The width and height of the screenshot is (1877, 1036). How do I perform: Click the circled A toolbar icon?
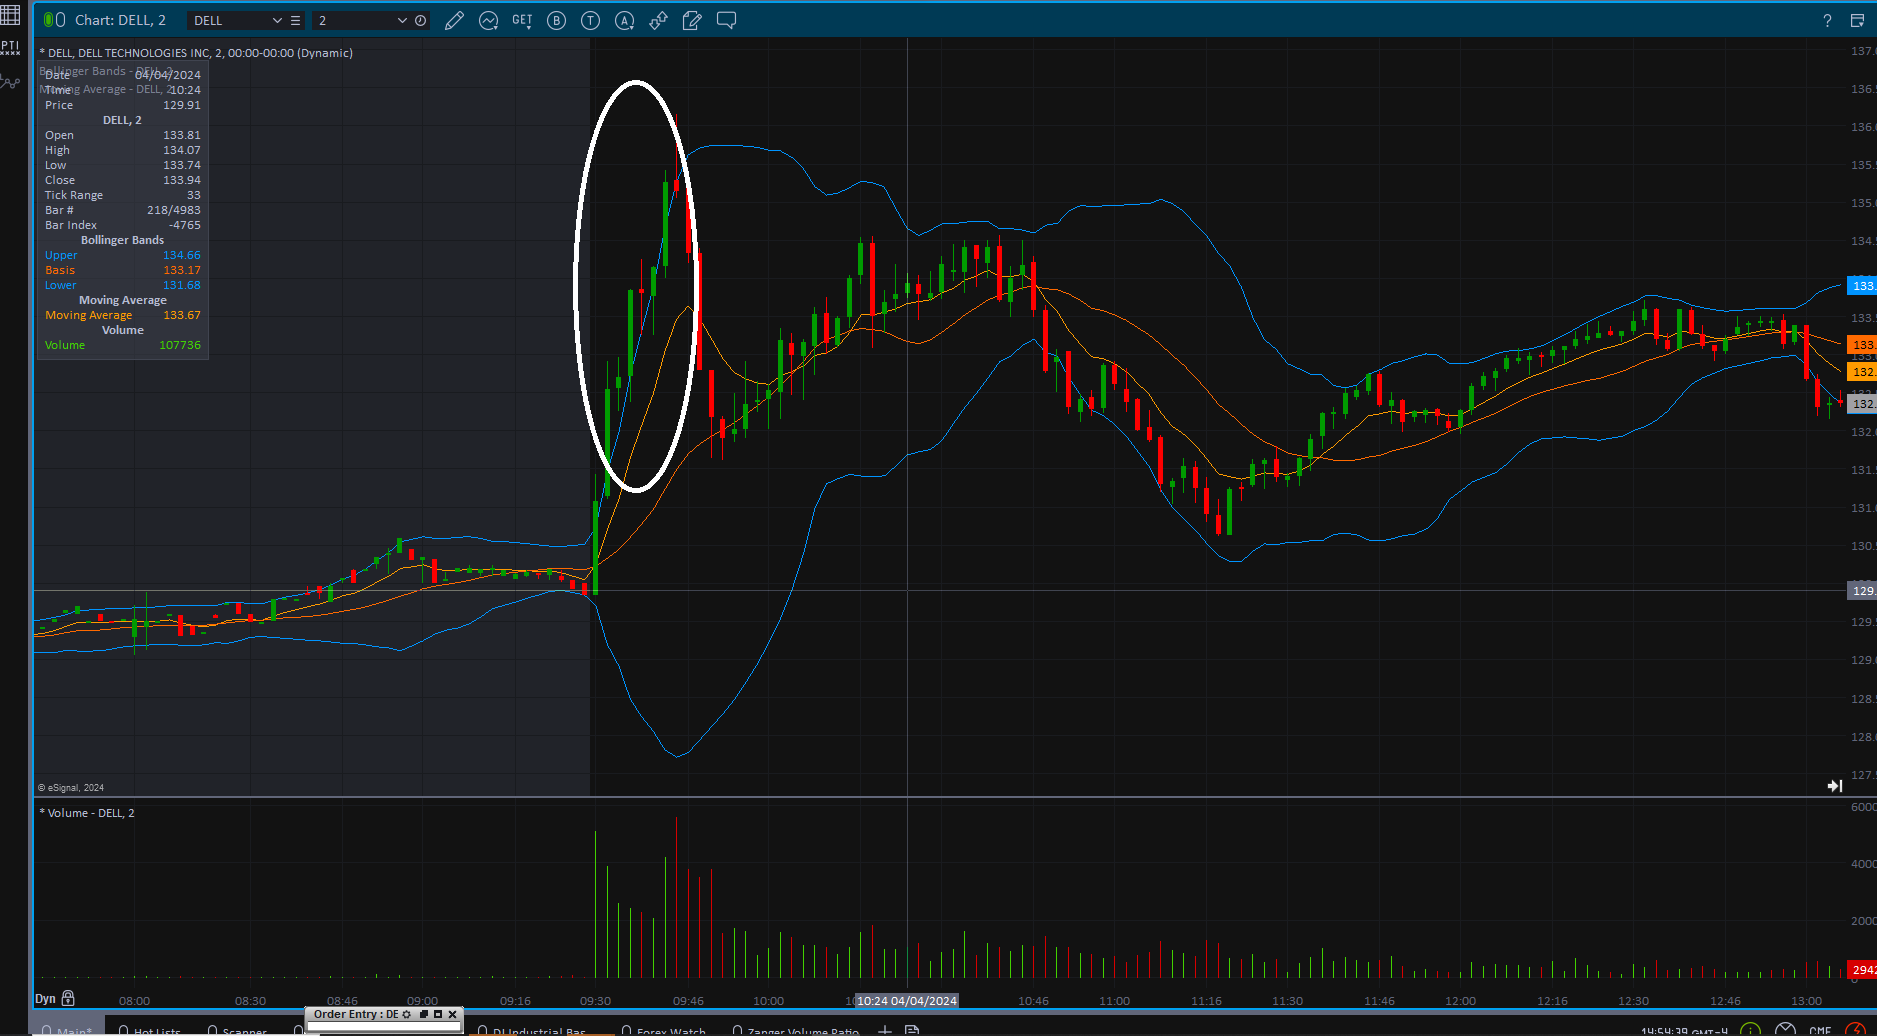pyautogui.click(x=625, y=21)
